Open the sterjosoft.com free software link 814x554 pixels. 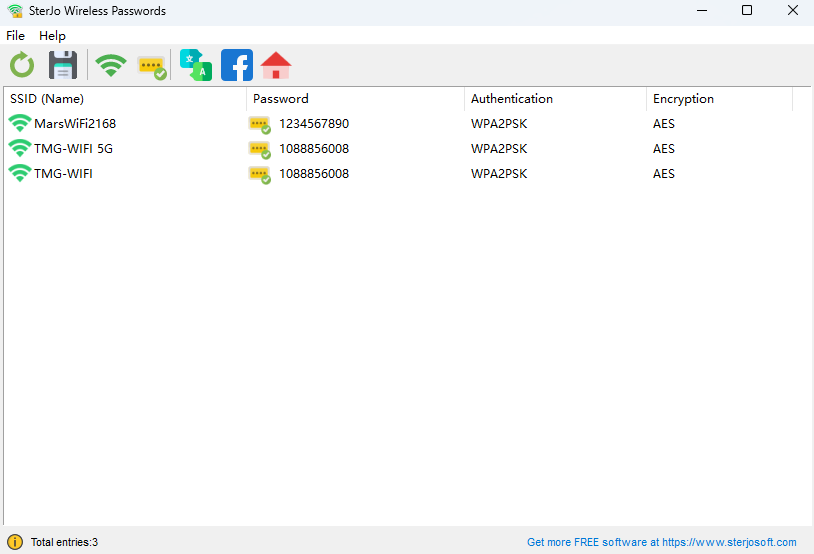(x=661, y=542)
